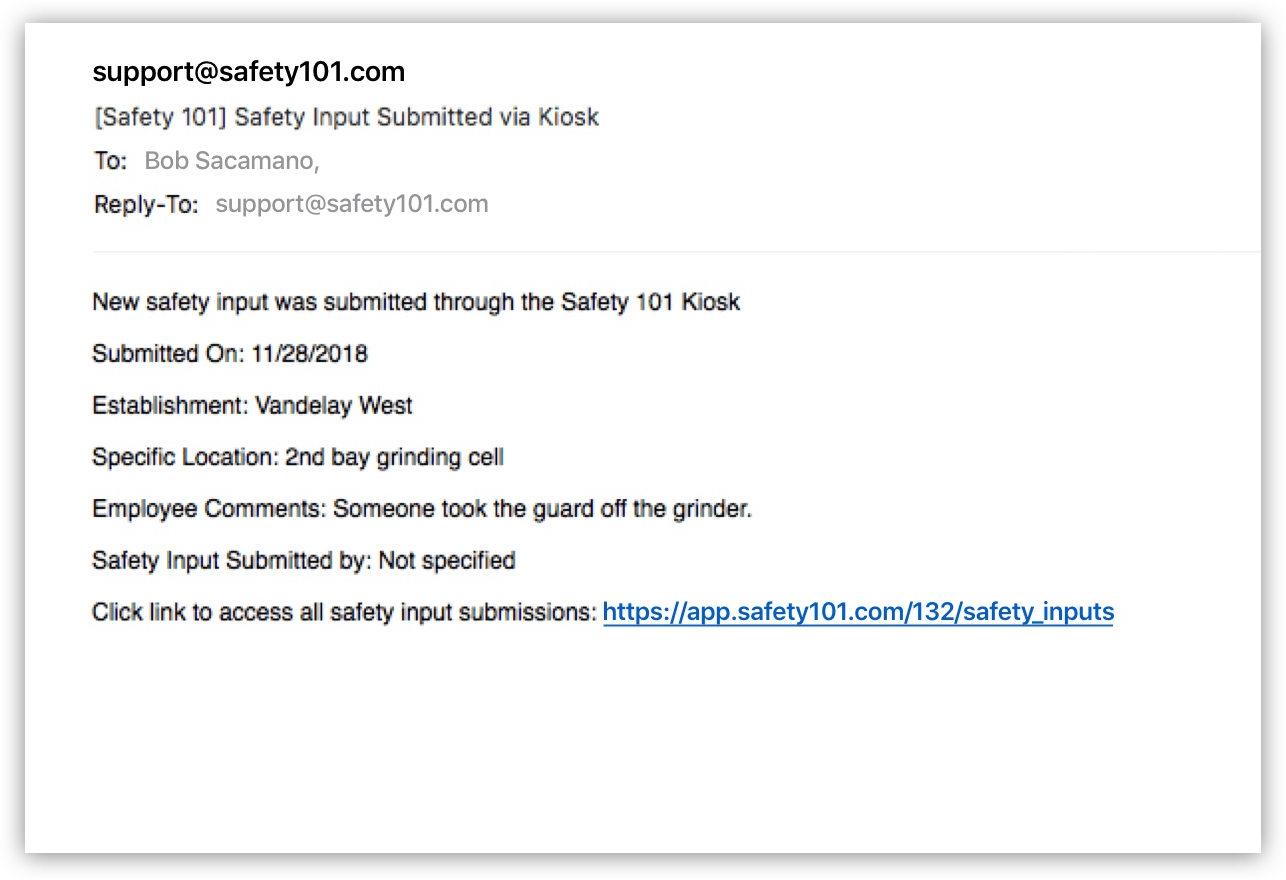This screenshot has height=880, width=1286.
Task: Click the 'Reply-To:' field label
Action: pyautogui.click(x=147, y=204)
